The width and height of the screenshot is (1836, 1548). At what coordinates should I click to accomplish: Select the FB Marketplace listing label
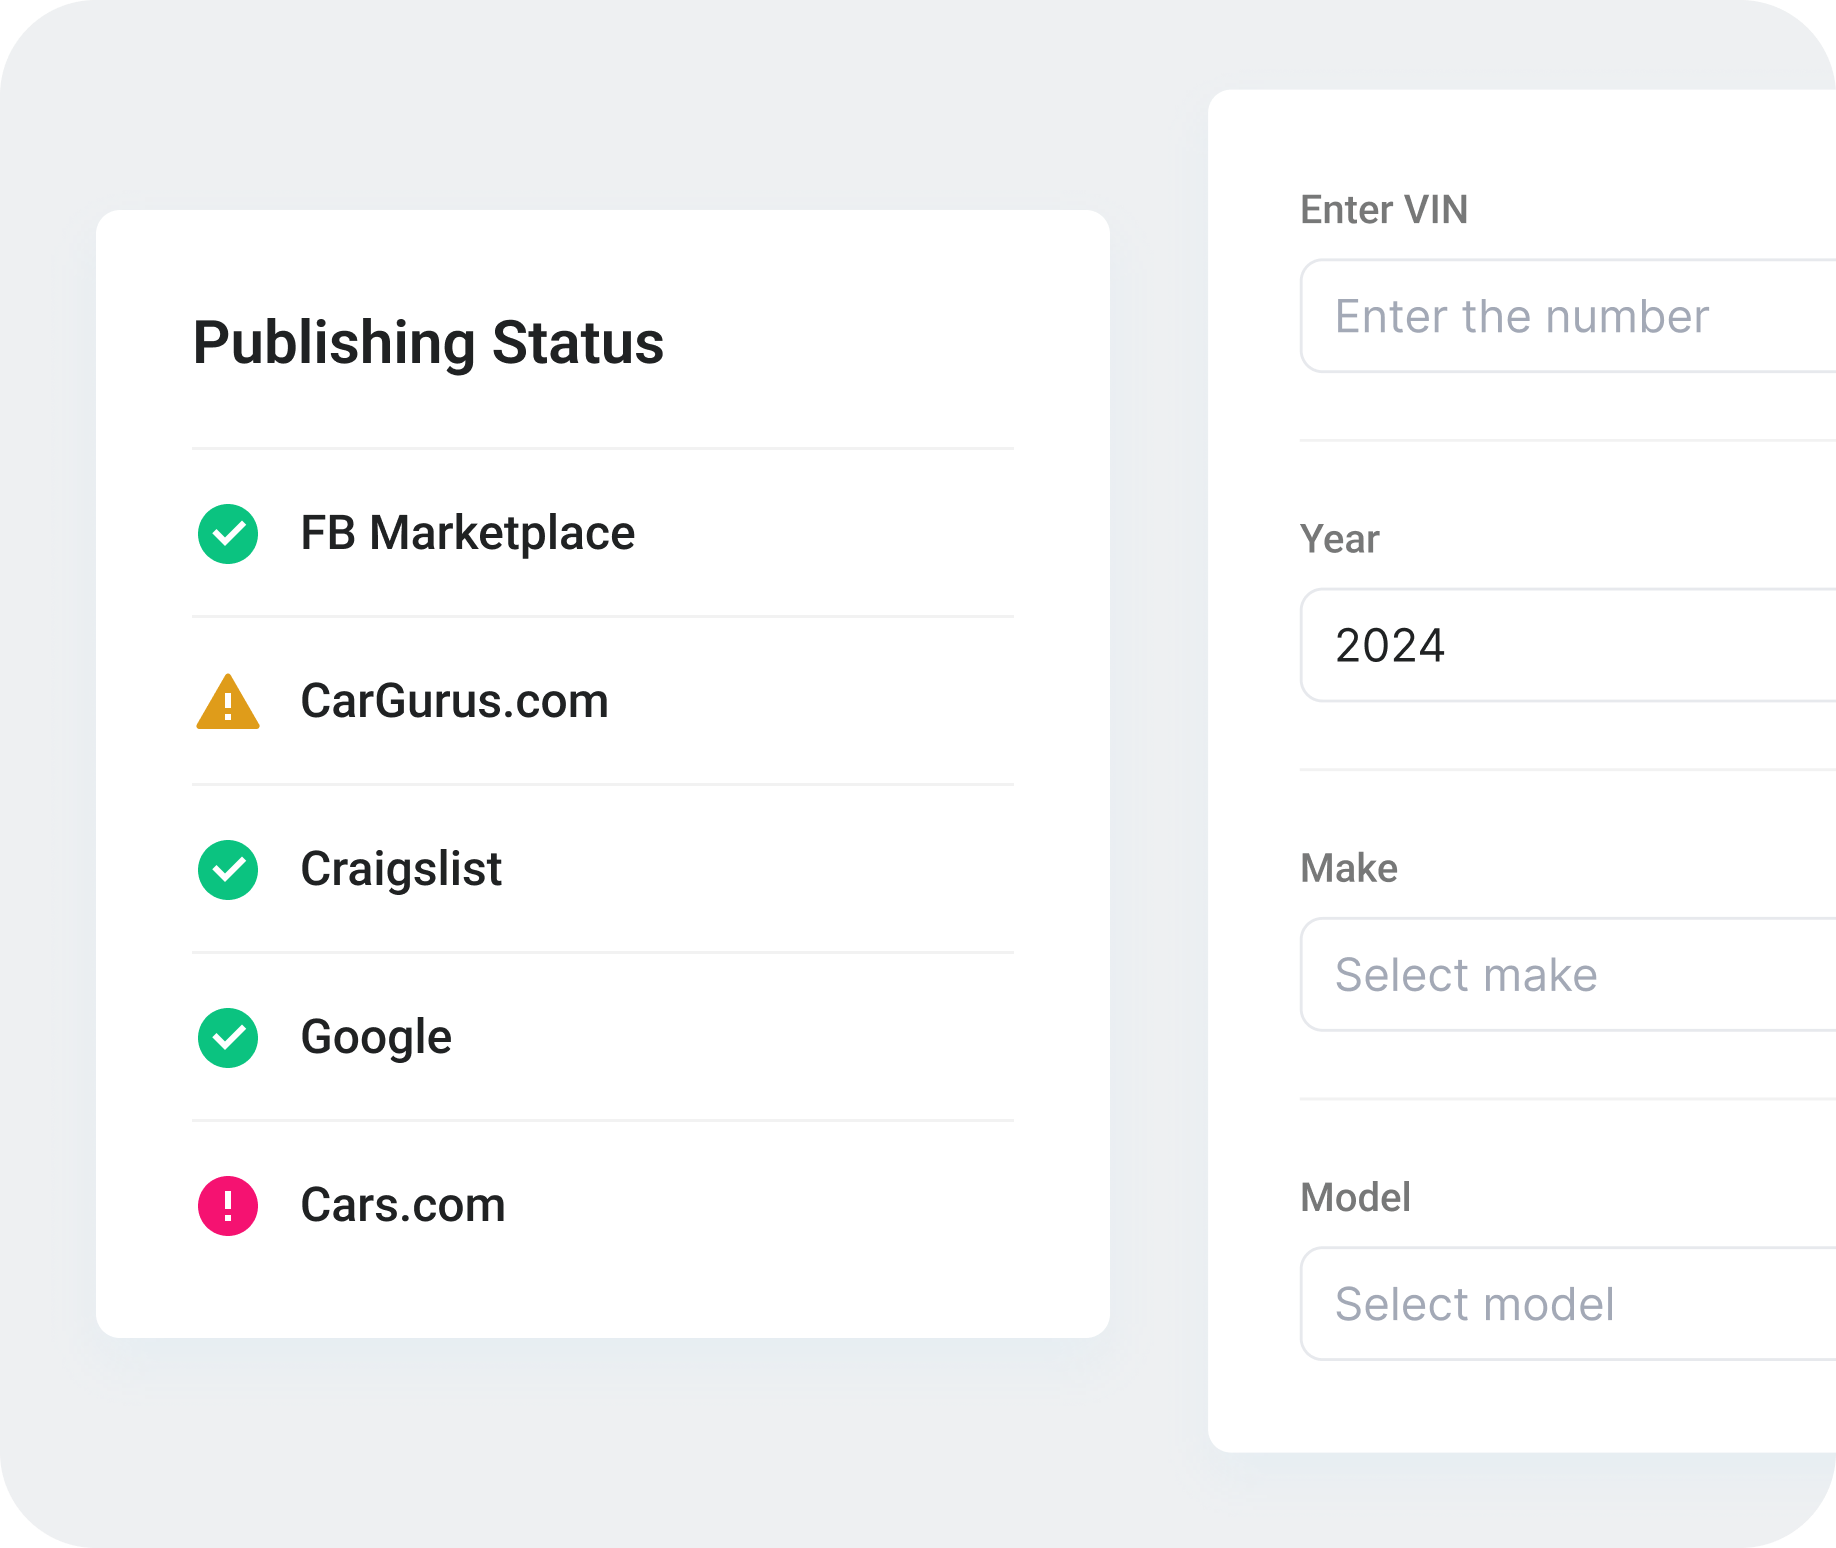tap(467, 533)
